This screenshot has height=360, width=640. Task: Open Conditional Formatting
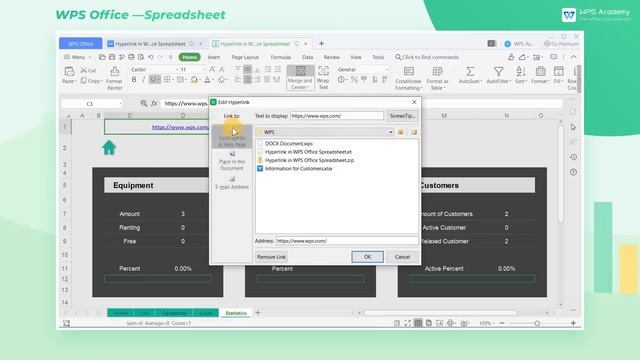point(408,78)
